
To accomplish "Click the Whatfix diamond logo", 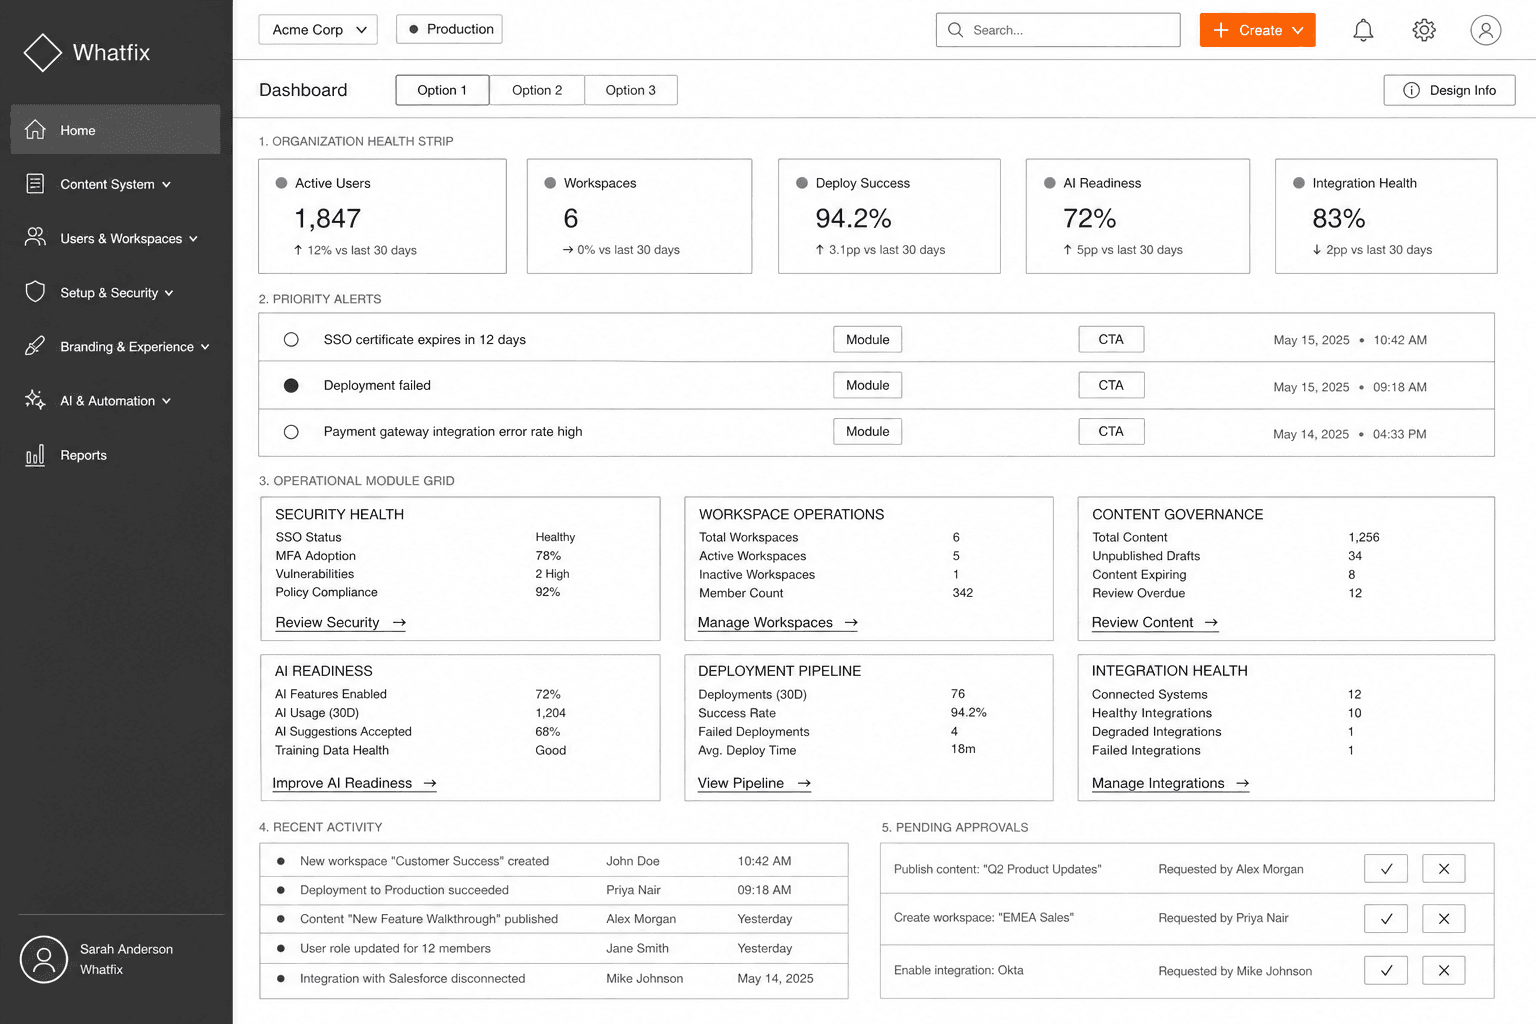I will pyautogui.click(x=43, y=53).
